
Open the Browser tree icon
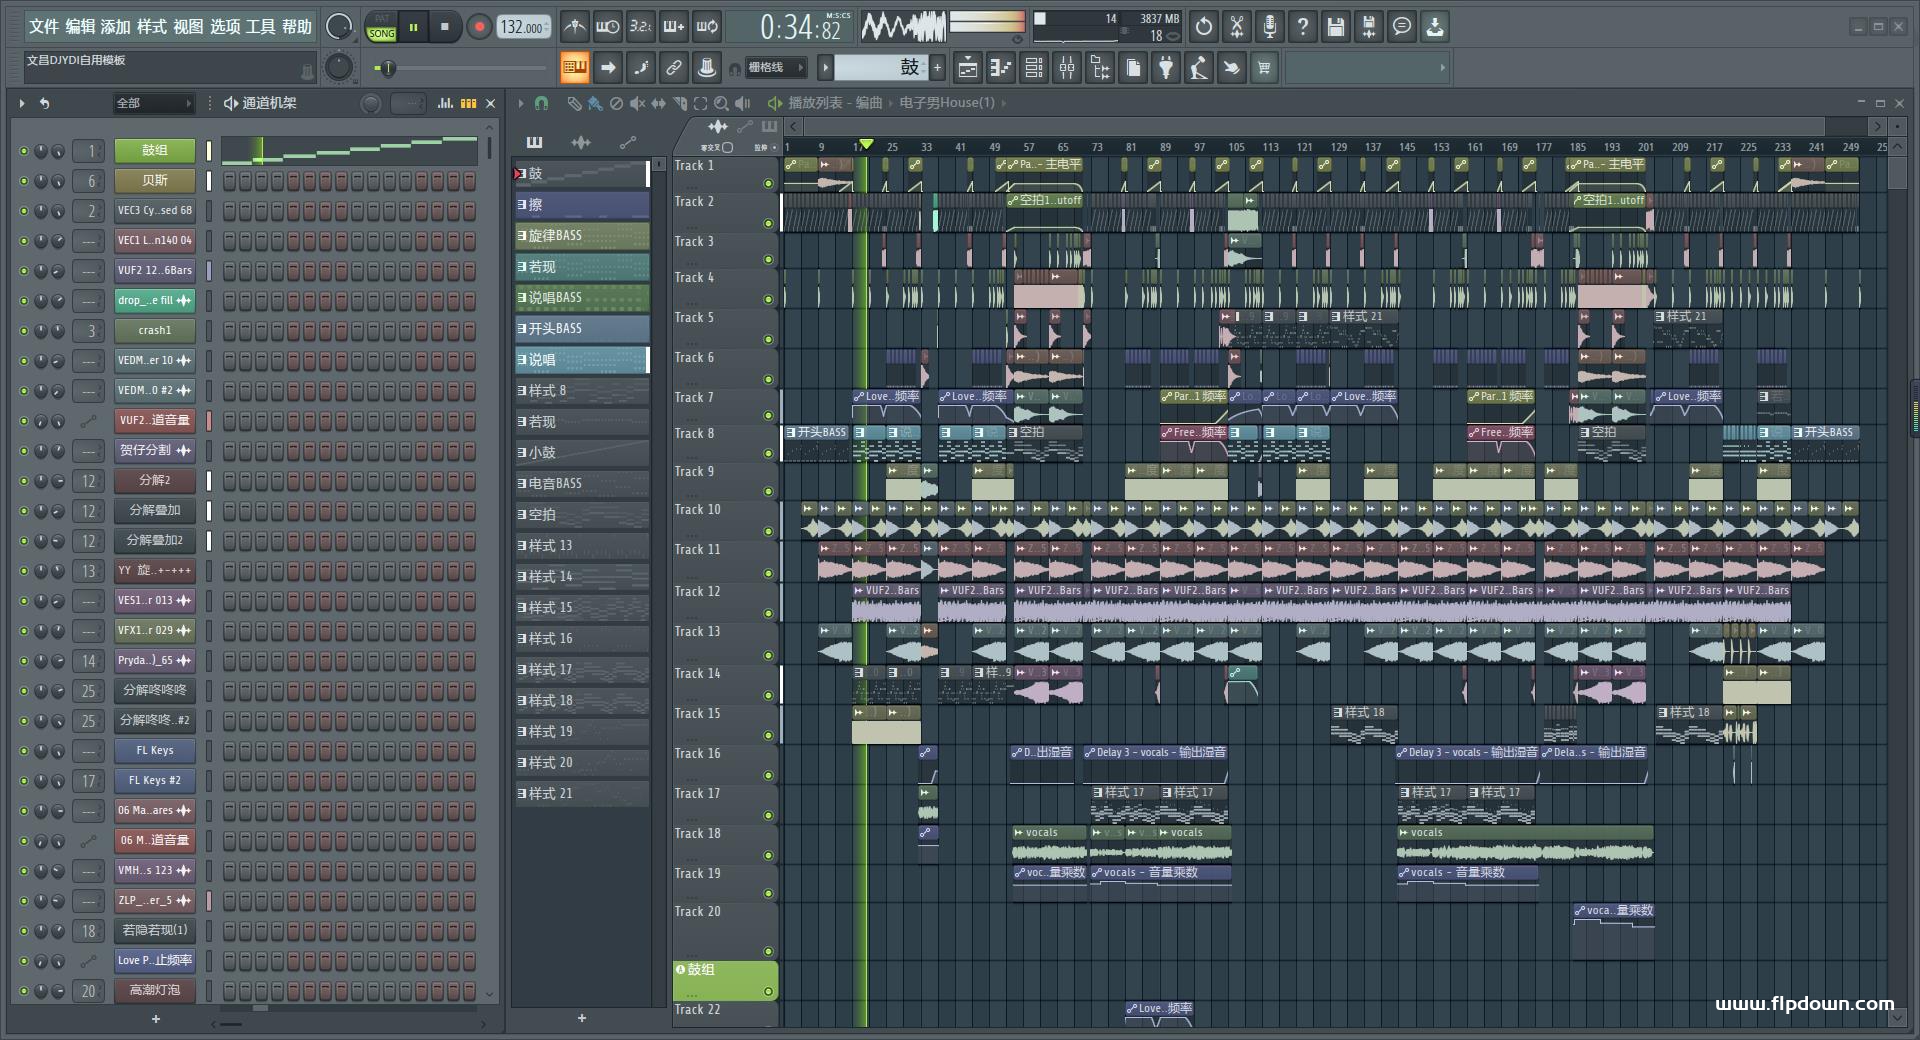[1100, 68]
